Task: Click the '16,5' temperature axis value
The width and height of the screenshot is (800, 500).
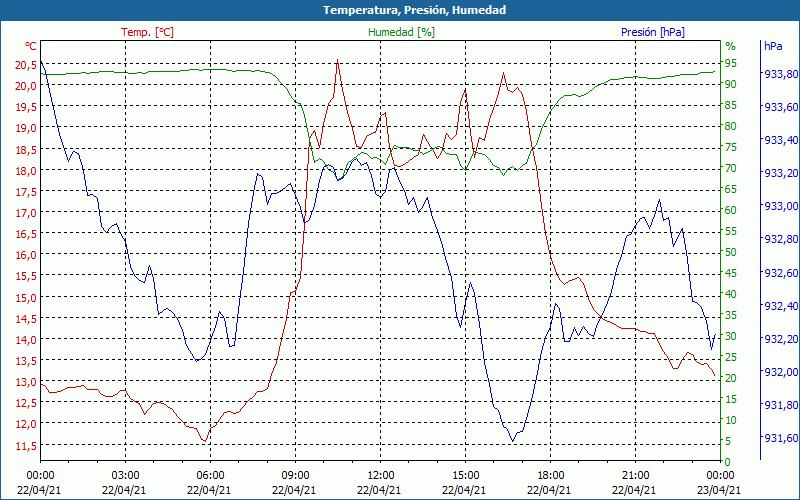Action: pyautogui.click(x=27, y=234)
